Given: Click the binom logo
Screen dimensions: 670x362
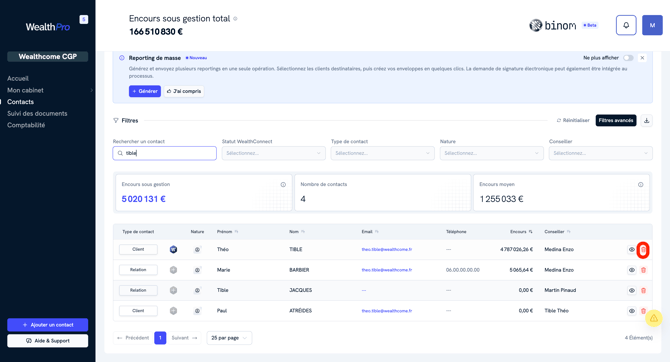Looking at the screenshot, I should (552, 26).
